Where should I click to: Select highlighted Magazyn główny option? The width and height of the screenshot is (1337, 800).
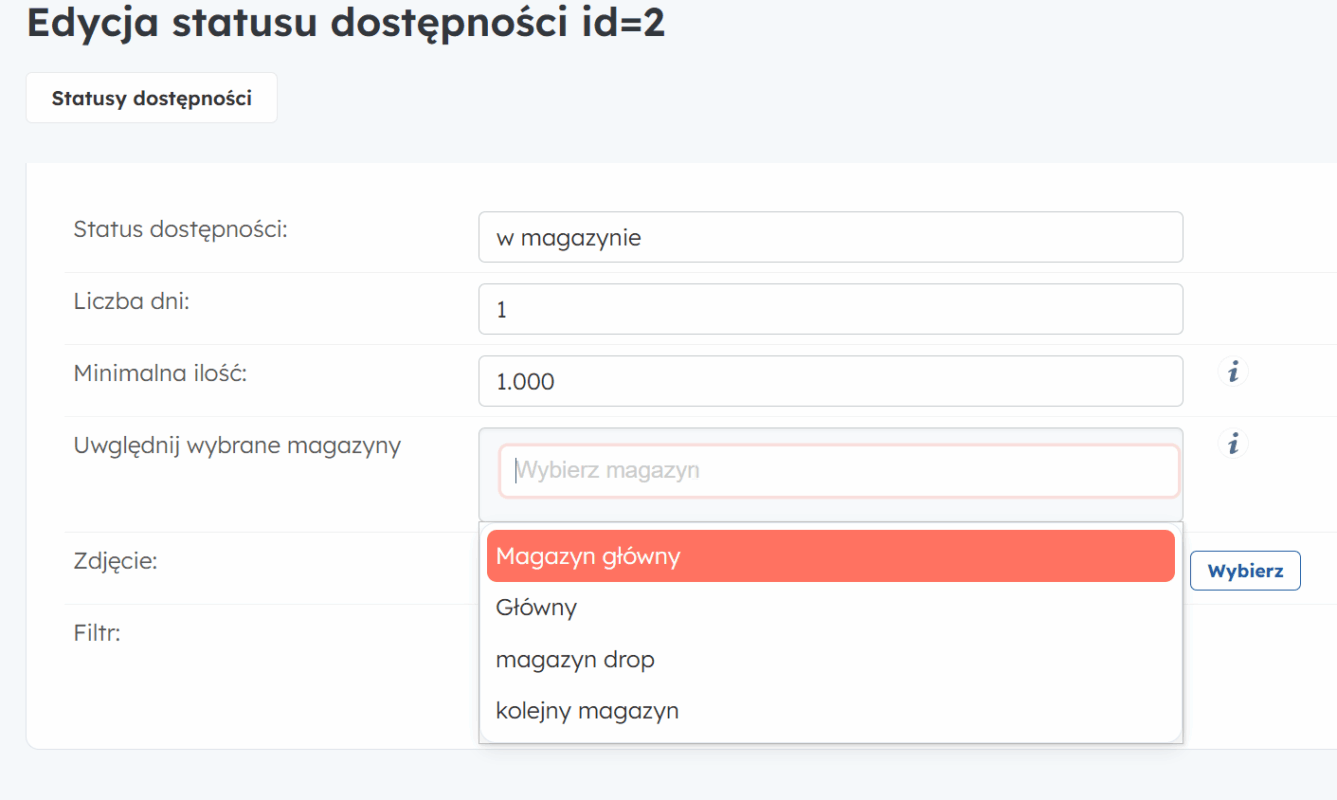pyautogui.click(x=830, y=556)
